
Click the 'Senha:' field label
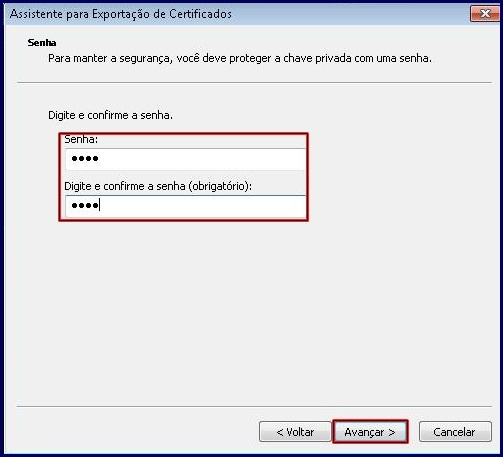tap(81, 139)
